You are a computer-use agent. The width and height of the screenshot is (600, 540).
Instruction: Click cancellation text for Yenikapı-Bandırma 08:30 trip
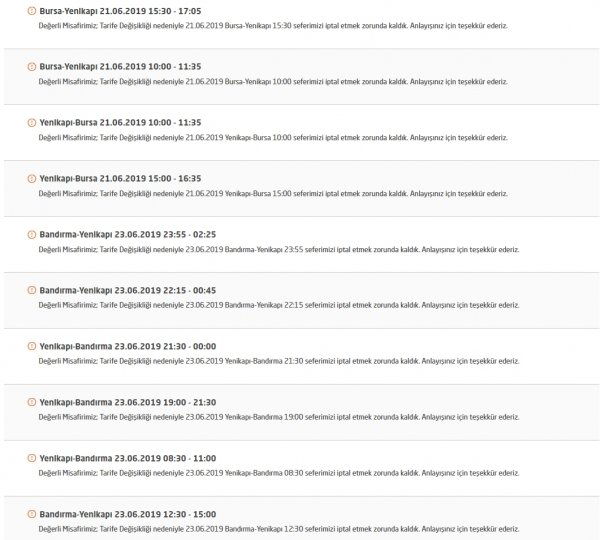pyautogui.click(x=279, y=473)
